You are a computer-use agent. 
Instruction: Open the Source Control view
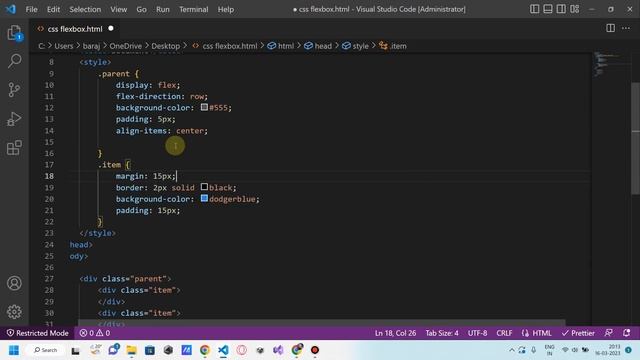coord(14,90)
